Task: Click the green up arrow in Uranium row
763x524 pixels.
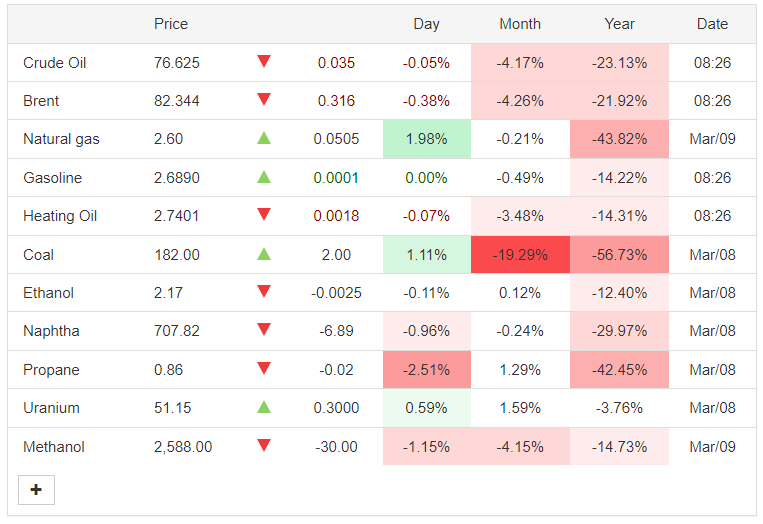Action: point(264,406)
